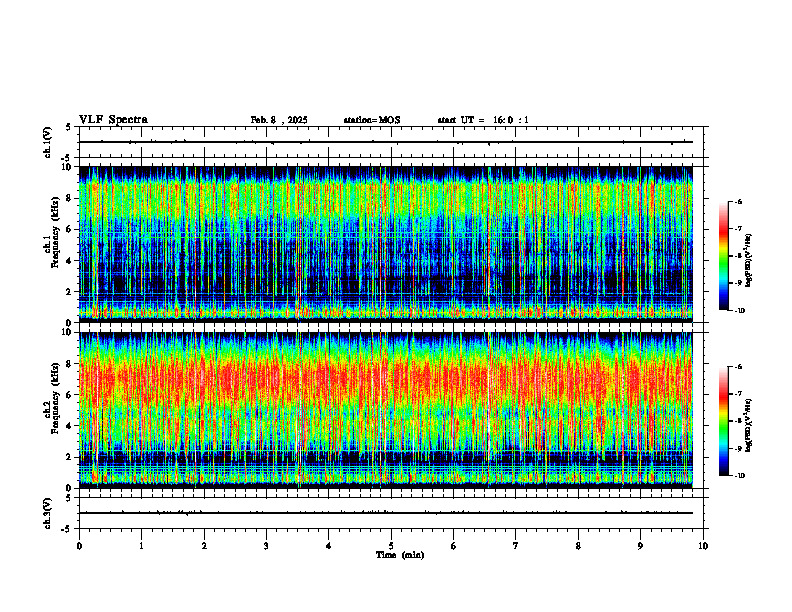792x612 pixels.
Task: Click the ch.2 color scale bar
Action: click(x=723, y=421)
